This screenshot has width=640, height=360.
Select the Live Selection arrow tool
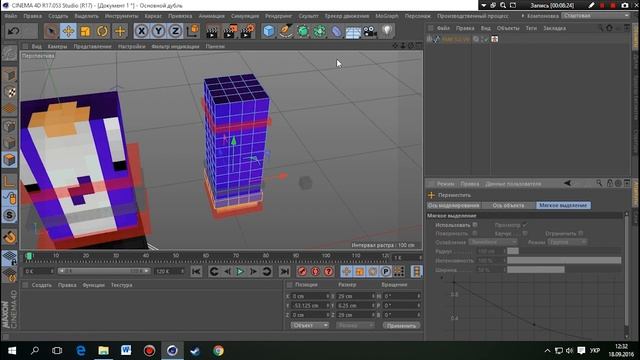(51, 31)
